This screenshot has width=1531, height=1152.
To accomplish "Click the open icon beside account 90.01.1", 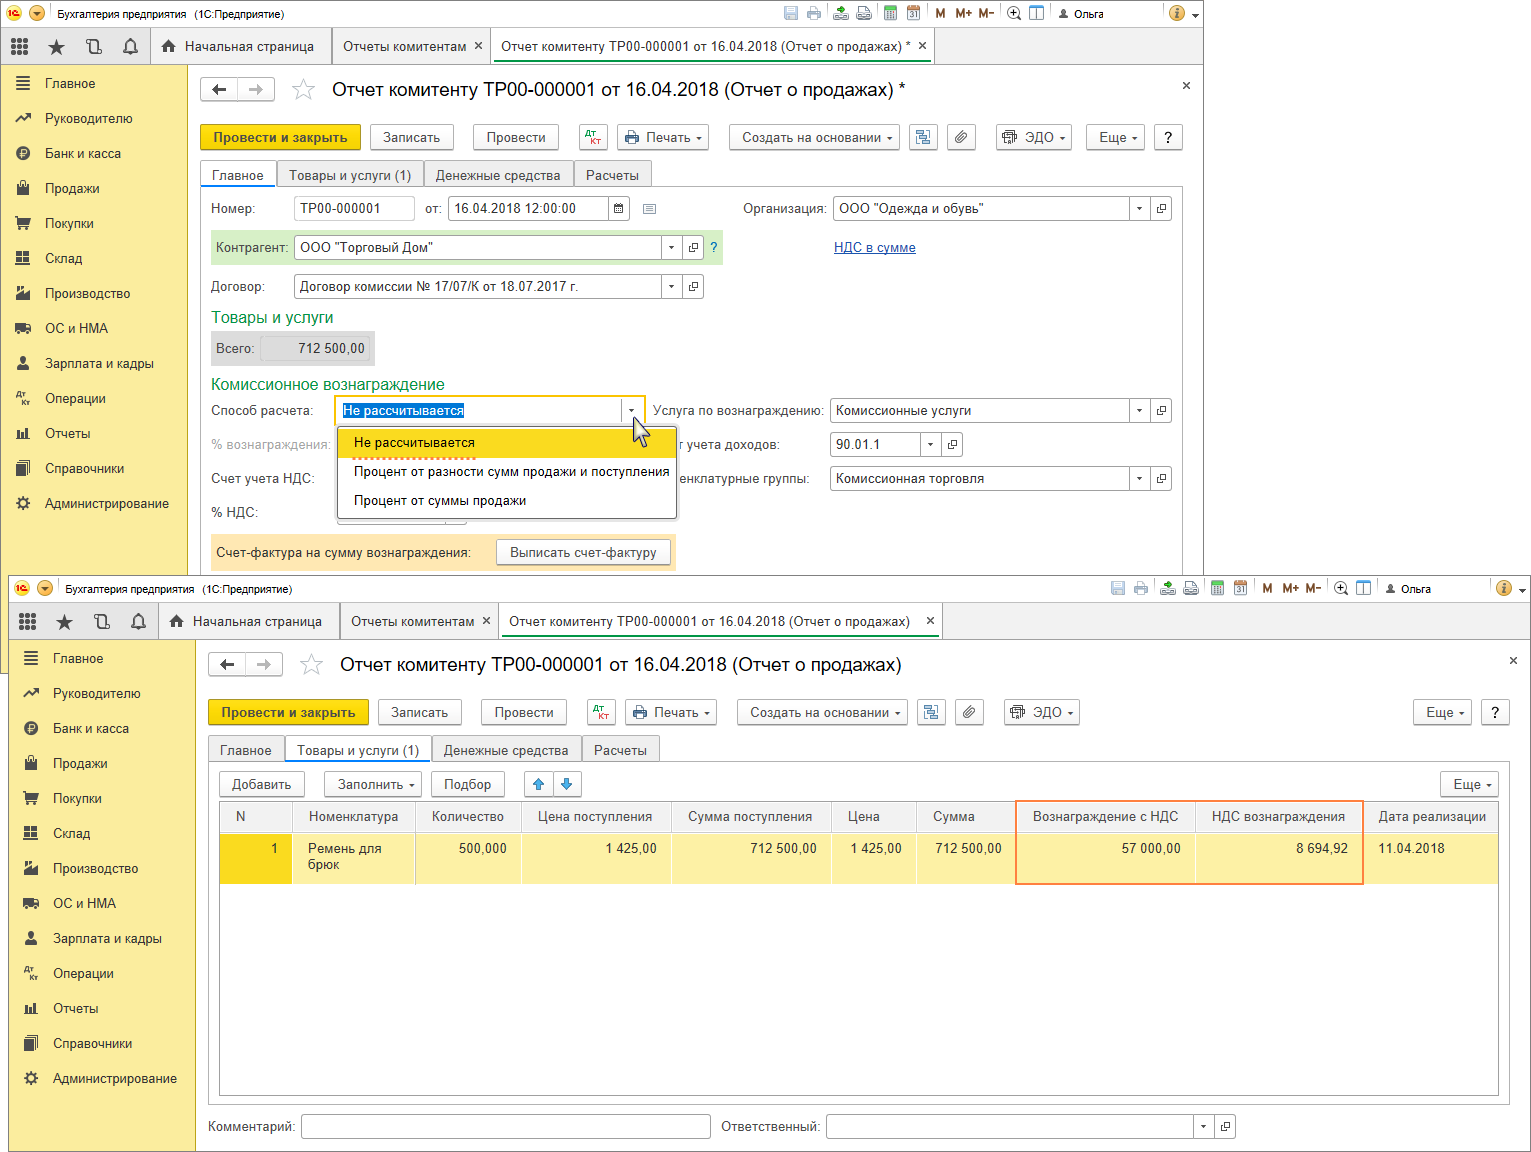I will 952,445.
